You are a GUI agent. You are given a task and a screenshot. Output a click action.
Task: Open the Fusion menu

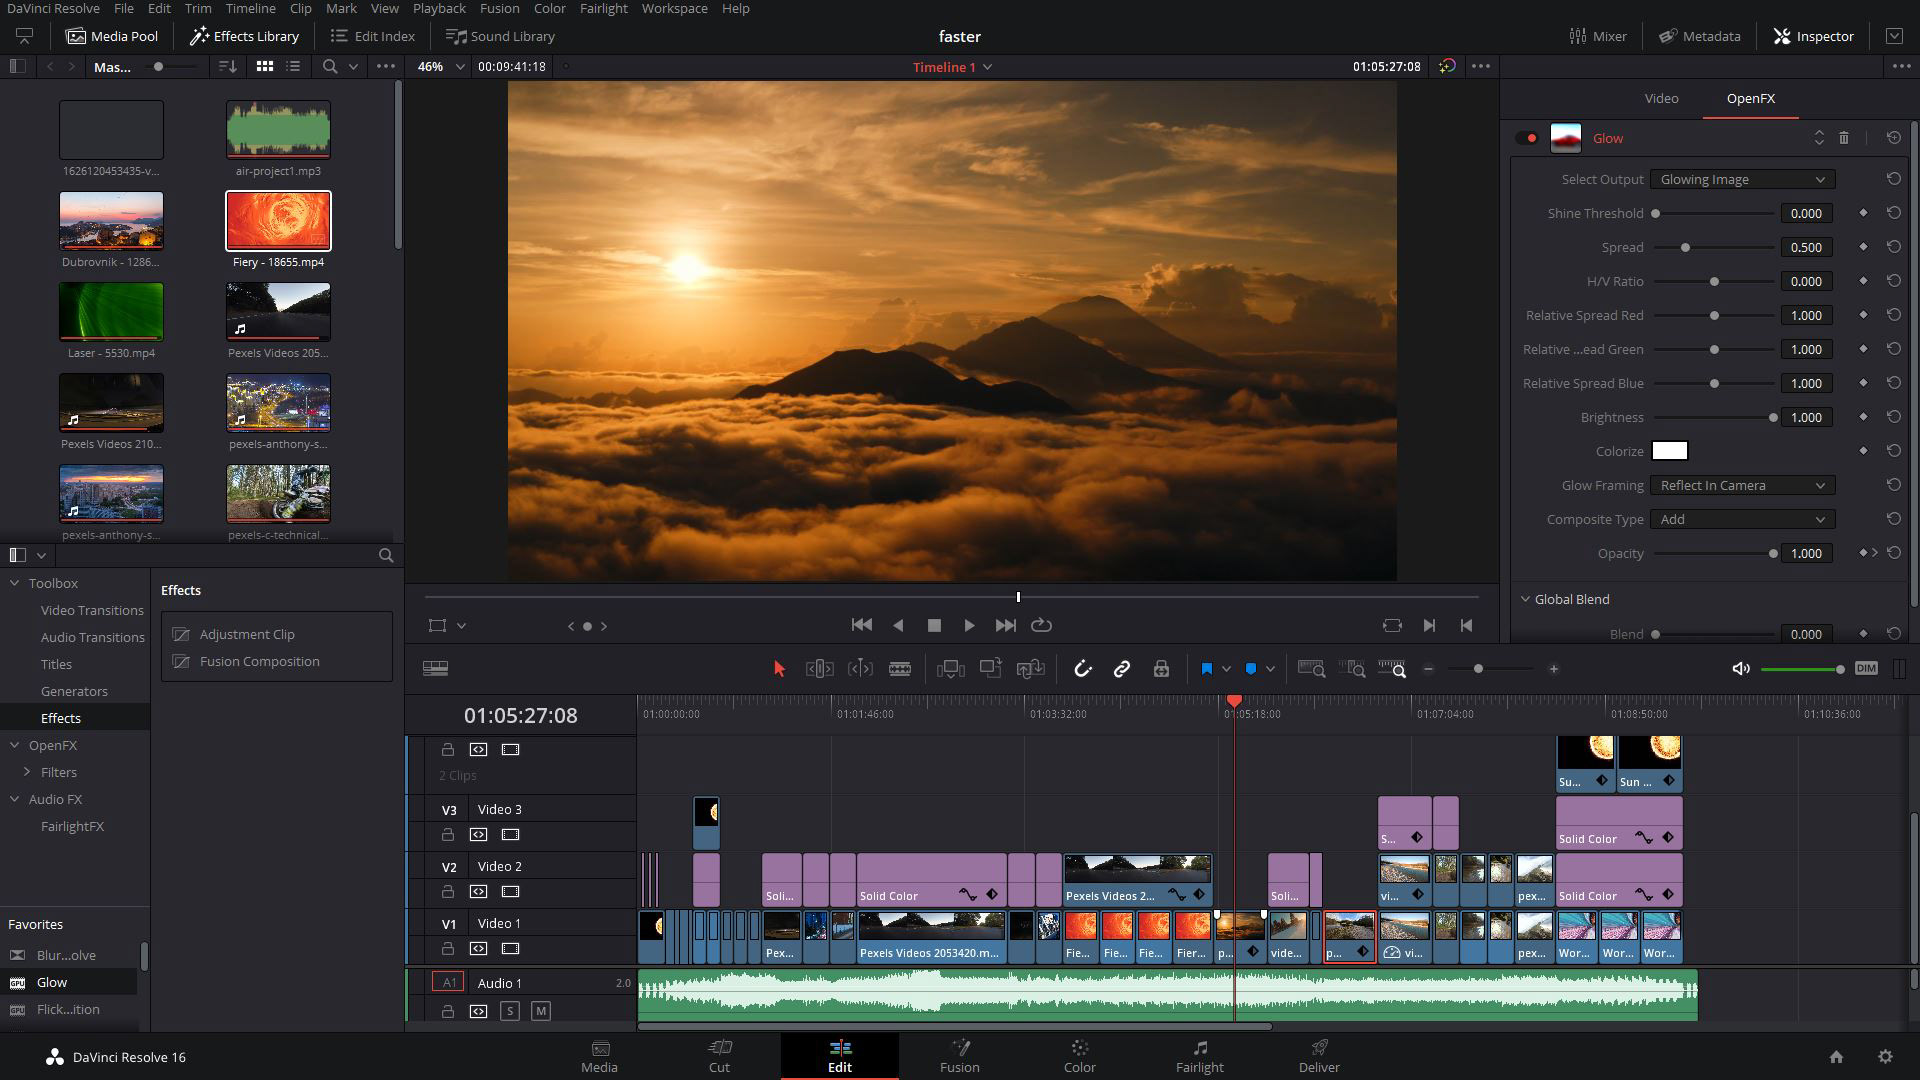499,8
